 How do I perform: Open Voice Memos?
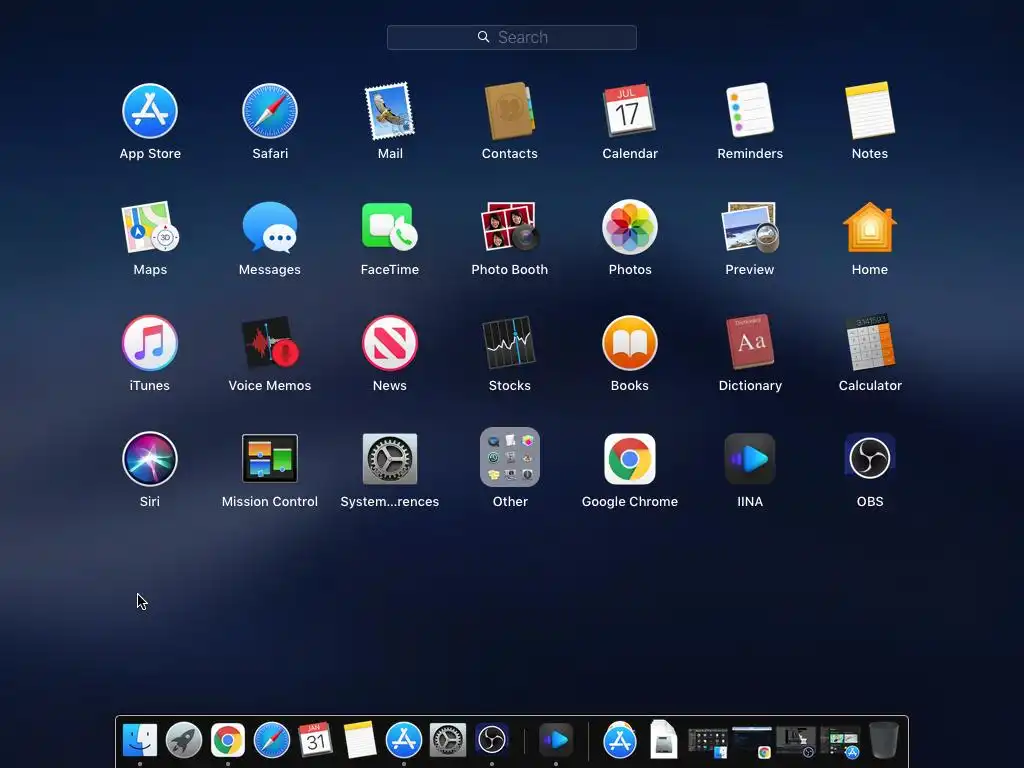[270, 344]
